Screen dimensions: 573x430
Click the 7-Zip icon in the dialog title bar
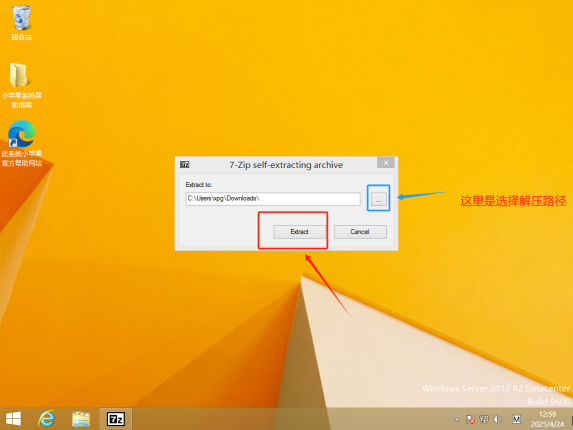[185, 165]
